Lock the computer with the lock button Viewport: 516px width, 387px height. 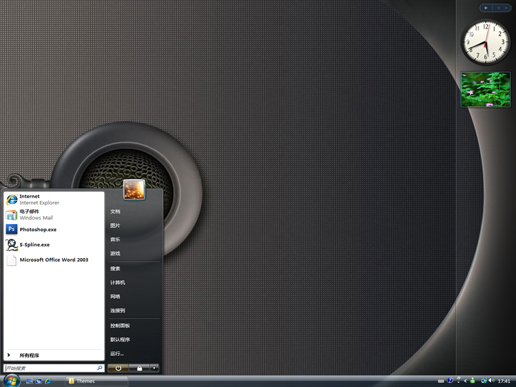click(139, 368)
